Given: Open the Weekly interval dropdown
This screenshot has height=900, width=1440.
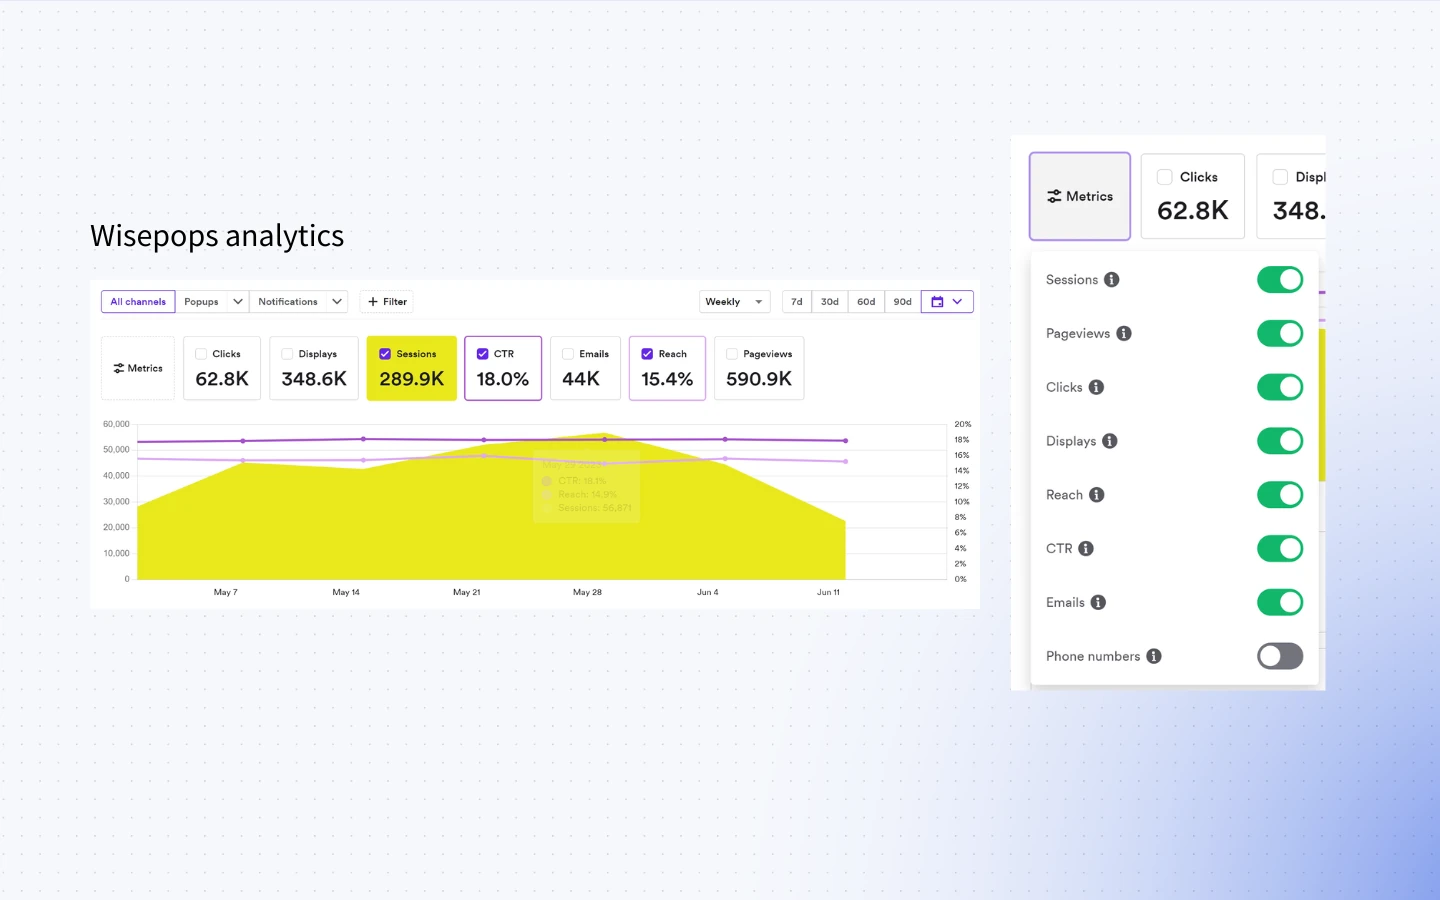Looking at the screenshot, I should (734, 302).
